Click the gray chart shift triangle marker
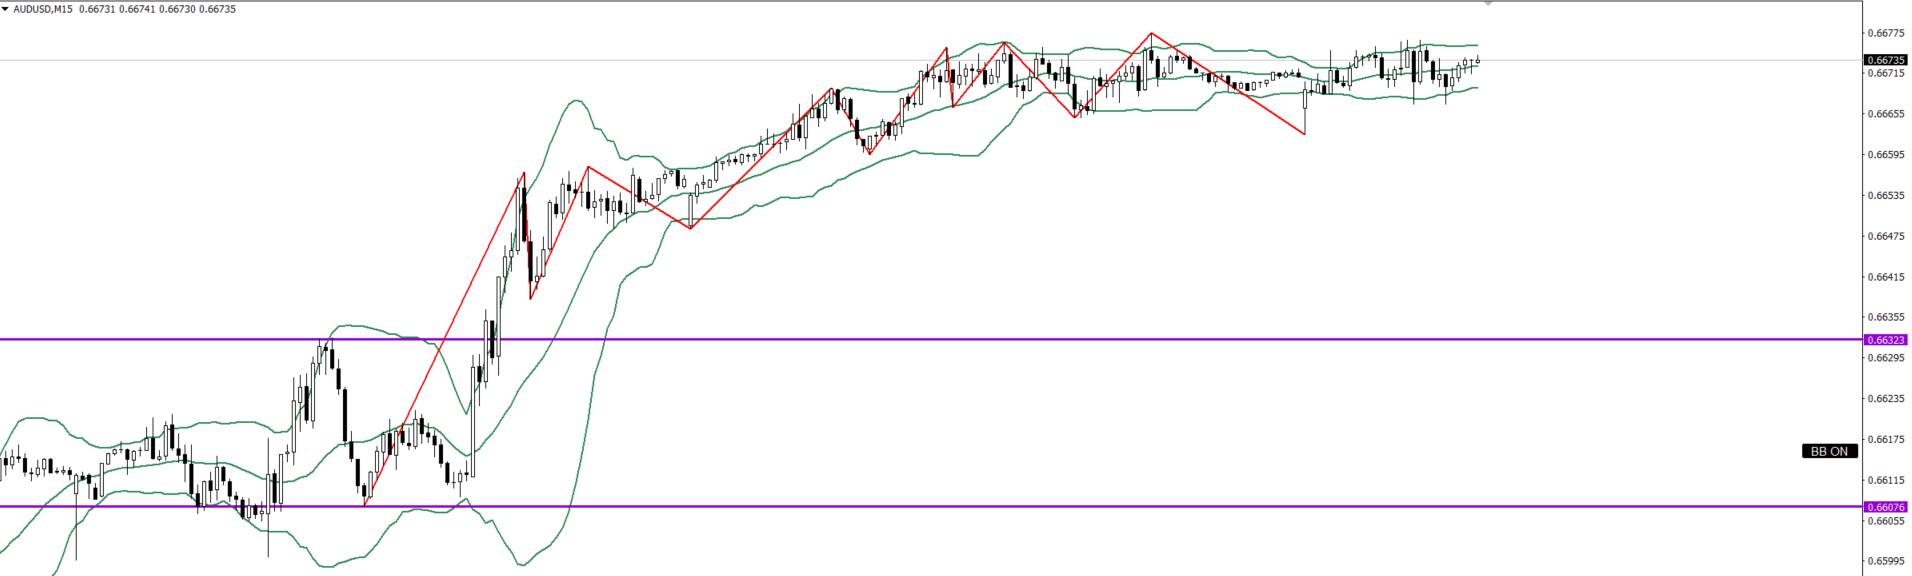This screenshot has width=1912, height=576. coord(1488,4)
